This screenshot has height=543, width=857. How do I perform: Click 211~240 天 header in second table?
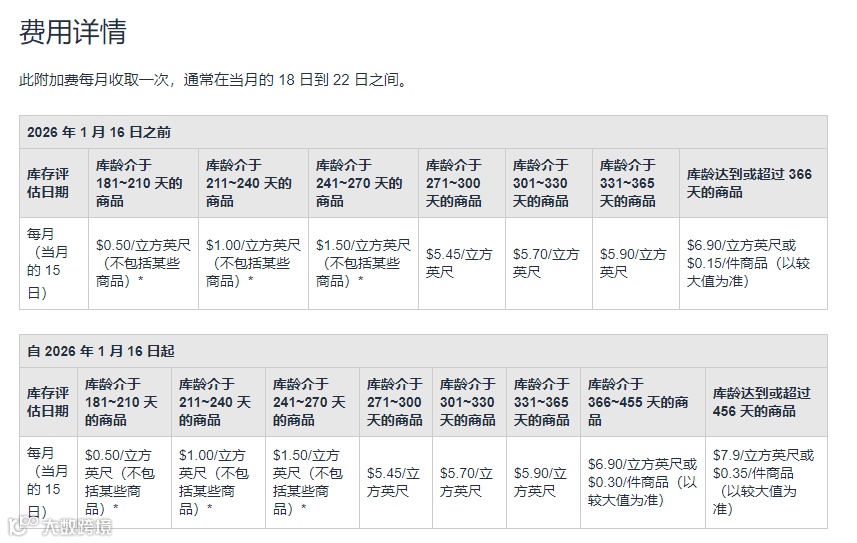click(218, 402)
